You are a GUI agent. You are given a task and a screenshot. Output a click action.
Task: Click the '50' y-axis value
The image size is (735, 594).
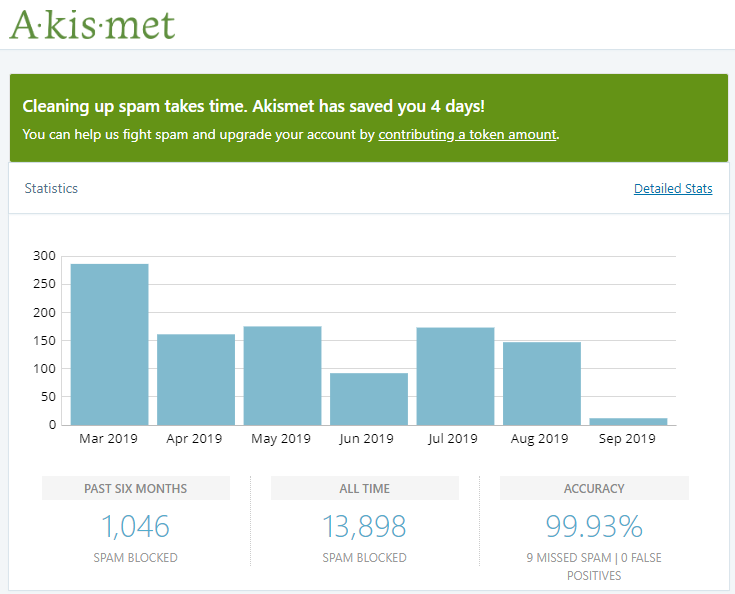pyautogui.click(x=48, y=397)
